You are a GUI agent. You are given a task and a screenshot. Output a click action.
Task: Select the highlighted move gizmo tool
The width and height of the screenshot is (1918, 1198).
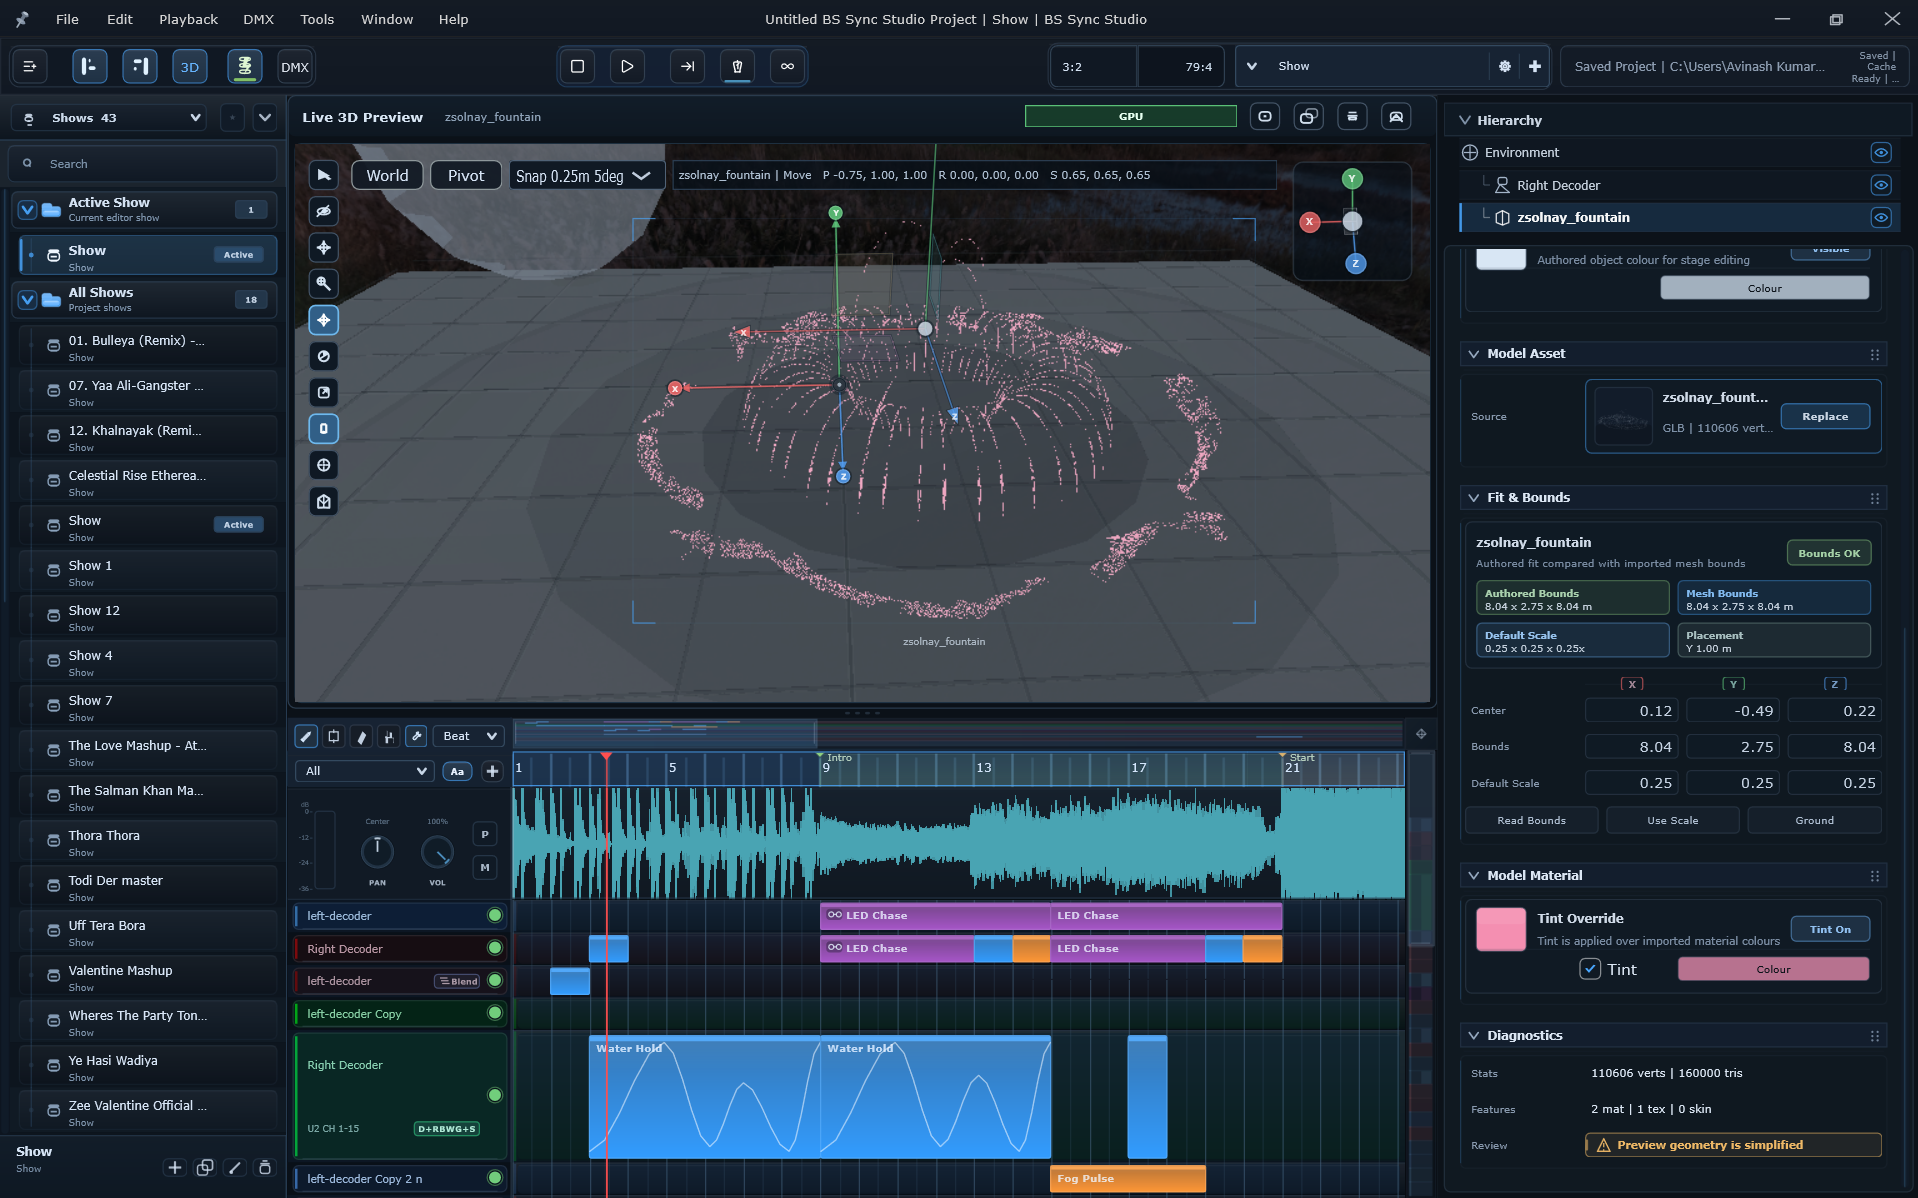pos(323,320)
